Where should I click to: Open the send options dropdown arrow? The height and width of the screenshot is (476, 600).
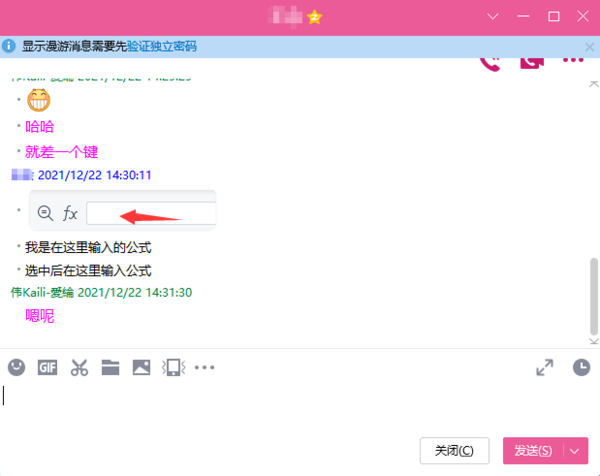574,451
